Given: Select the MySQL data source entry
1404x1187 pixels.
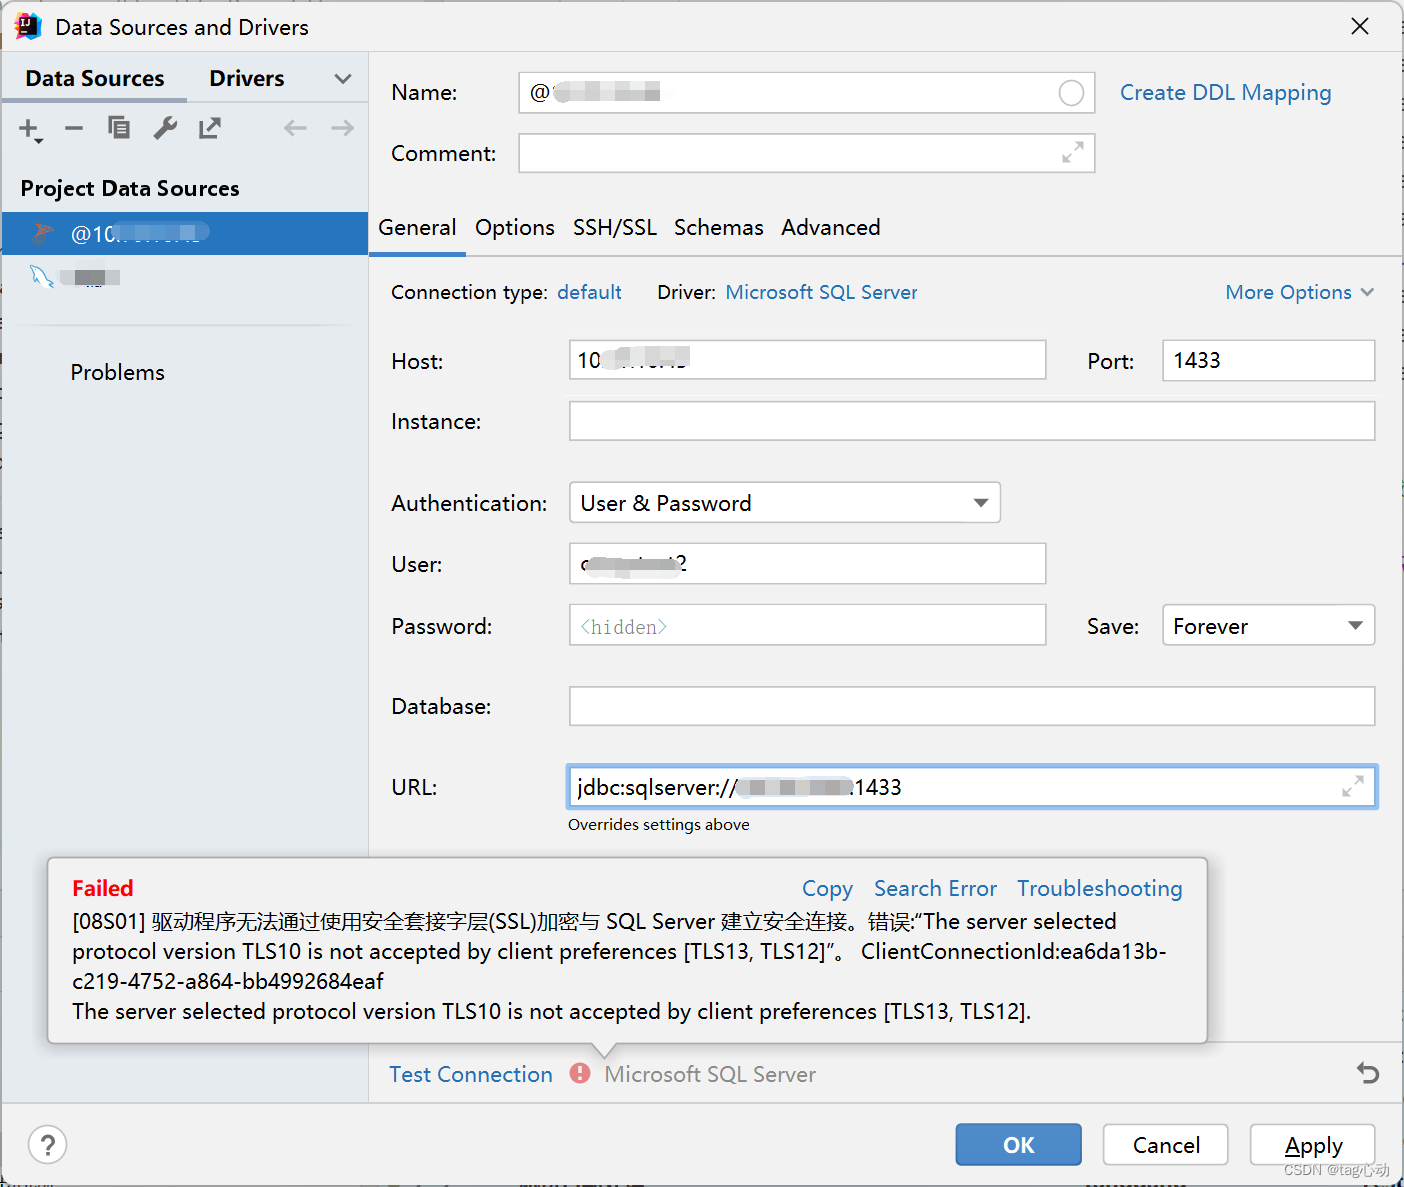Looking at the screenshot, I should point(185,277).
